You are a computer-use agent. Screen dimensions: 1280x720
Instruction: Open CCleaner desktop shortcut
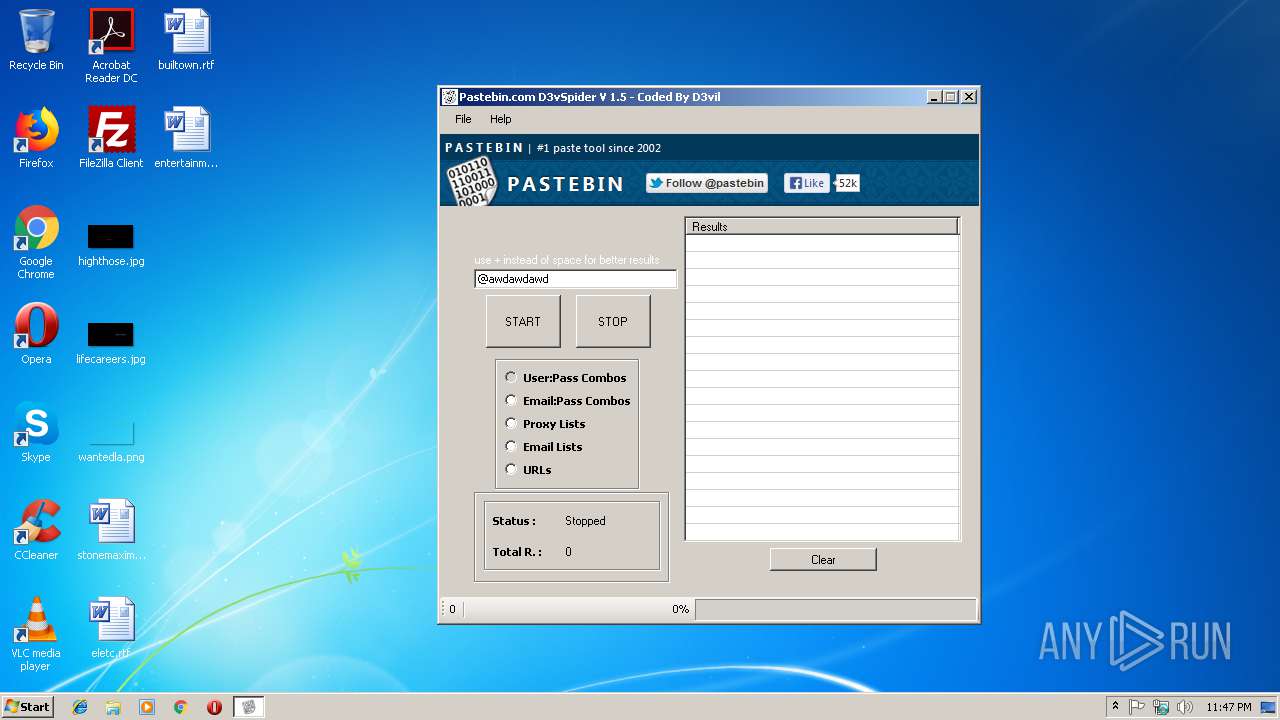pos(36,530)
